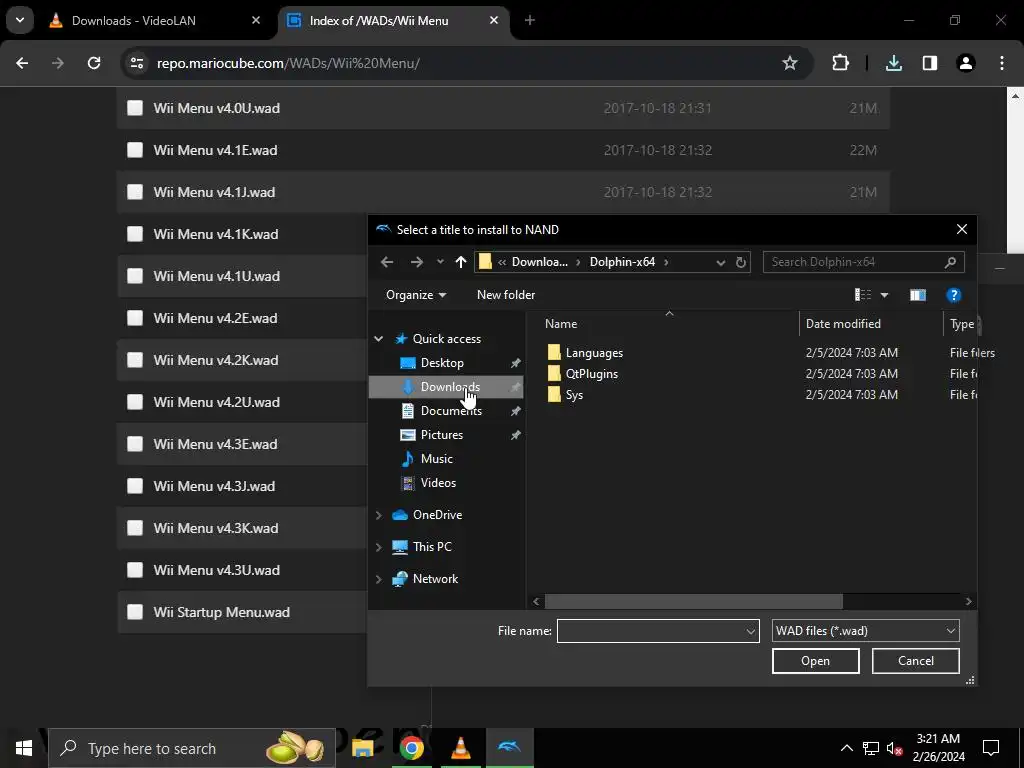Screen dimensions: 1024x768
Task: Click Cancel button in dialog
Action: (x=916, y=661)
